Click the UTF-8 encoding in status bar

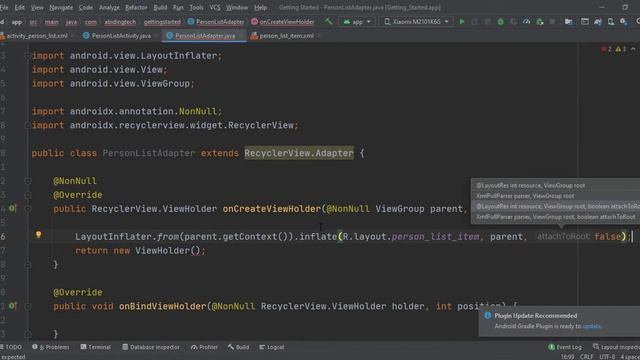pos(607,357)
